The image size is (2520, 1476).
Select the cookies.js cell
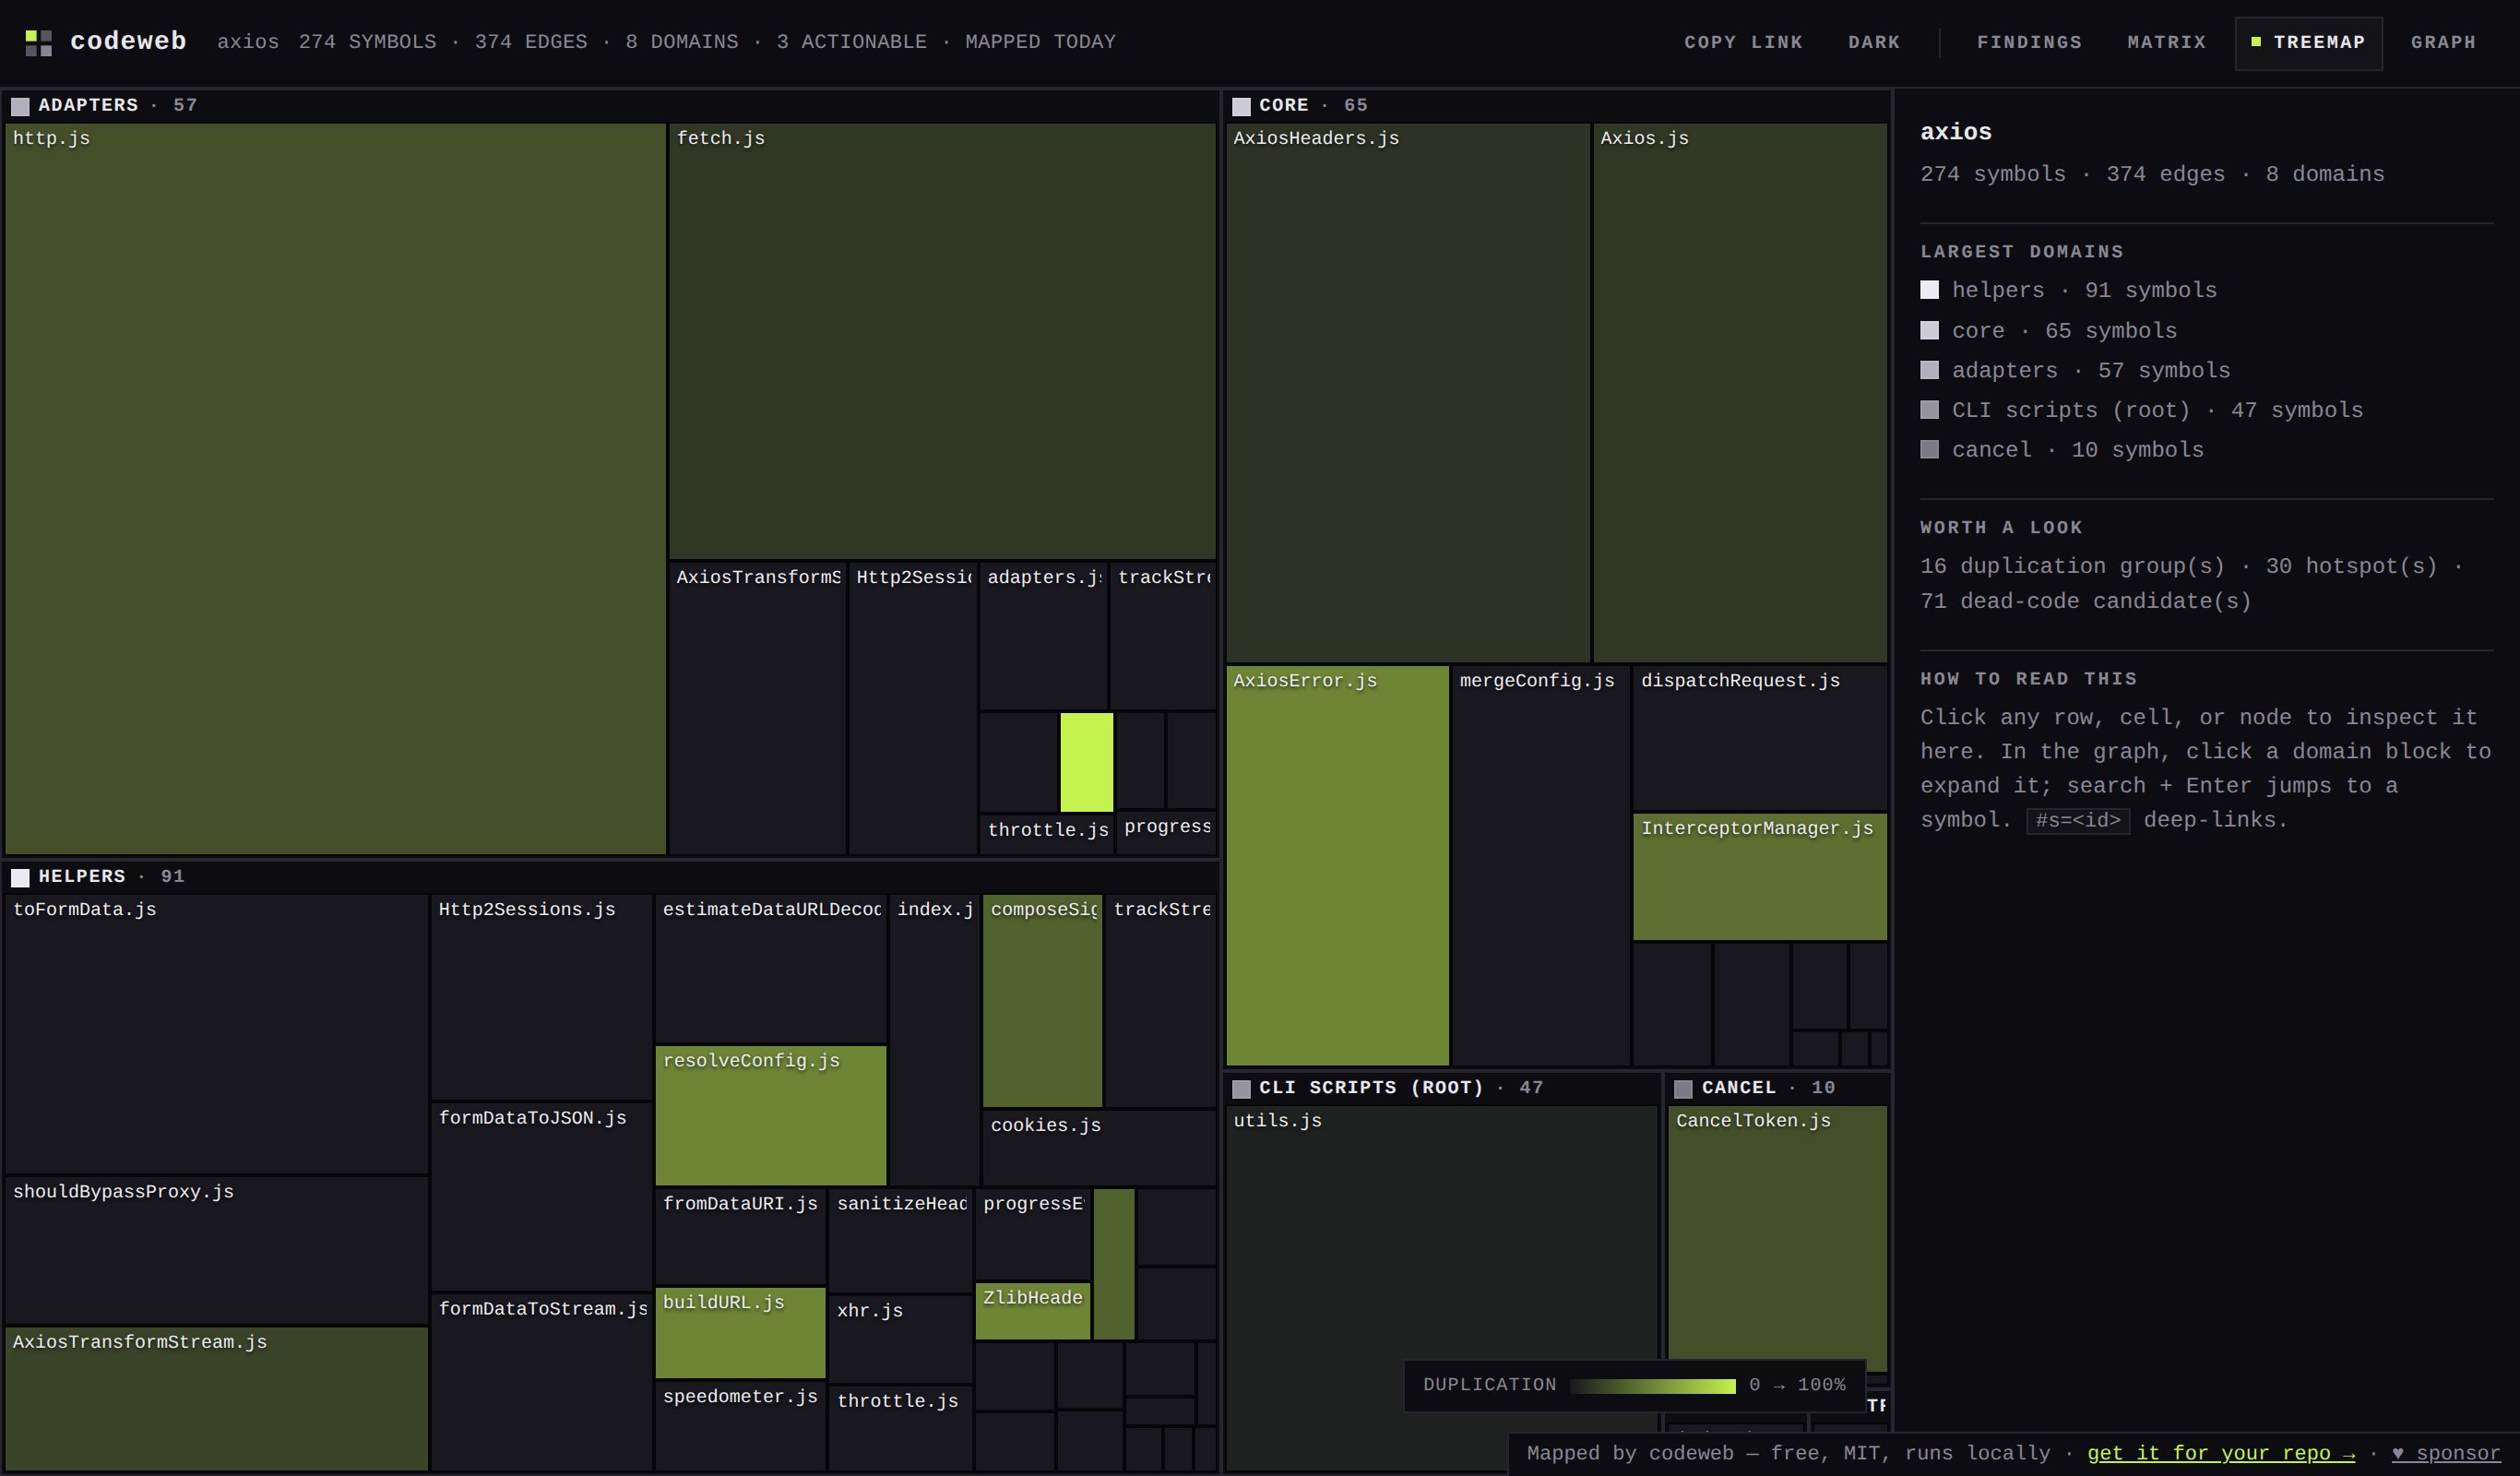click(x=1099, y=1147)
